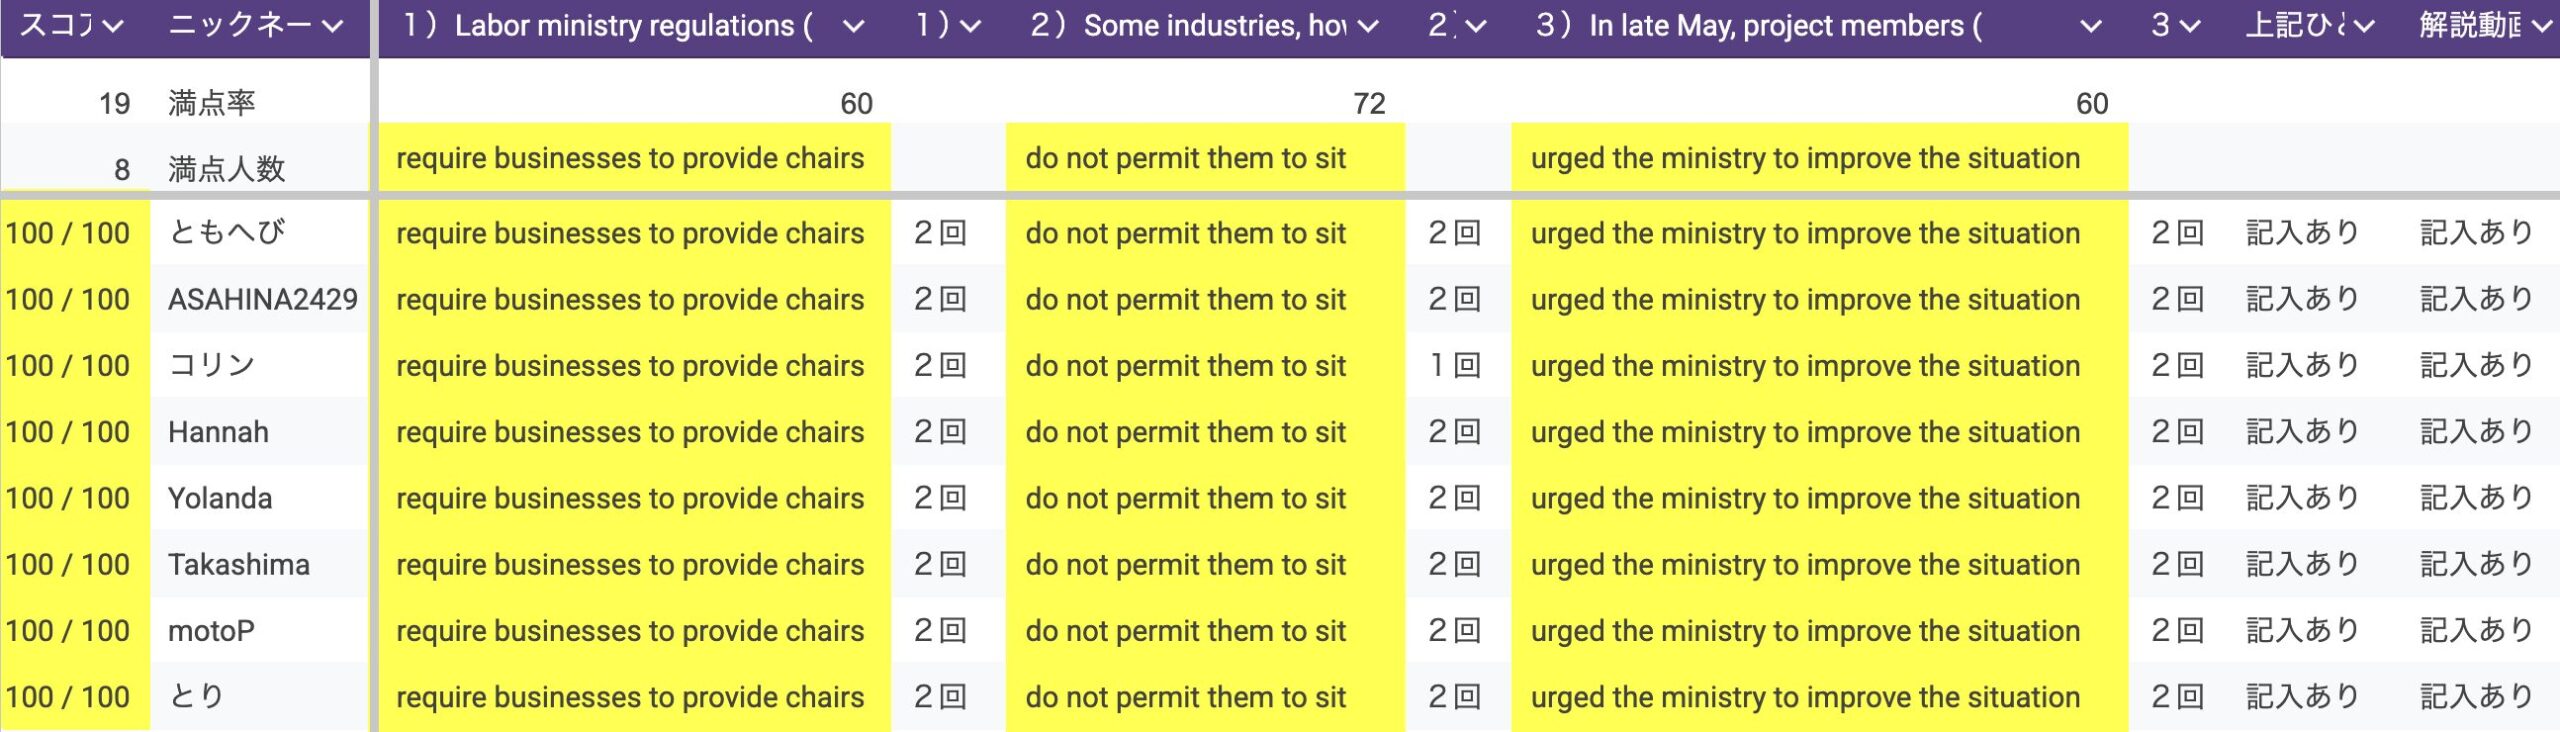This screenshot has width=2560, height=732.
Task: Expand the Labor ministry regulations column dropdown
Action: click(853, 26)
